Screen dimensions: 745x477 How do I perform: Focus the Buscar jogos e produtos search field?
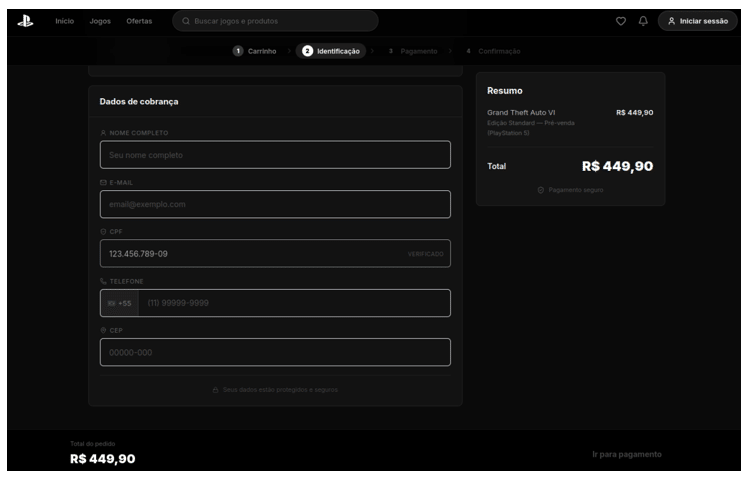click(275, 21)
